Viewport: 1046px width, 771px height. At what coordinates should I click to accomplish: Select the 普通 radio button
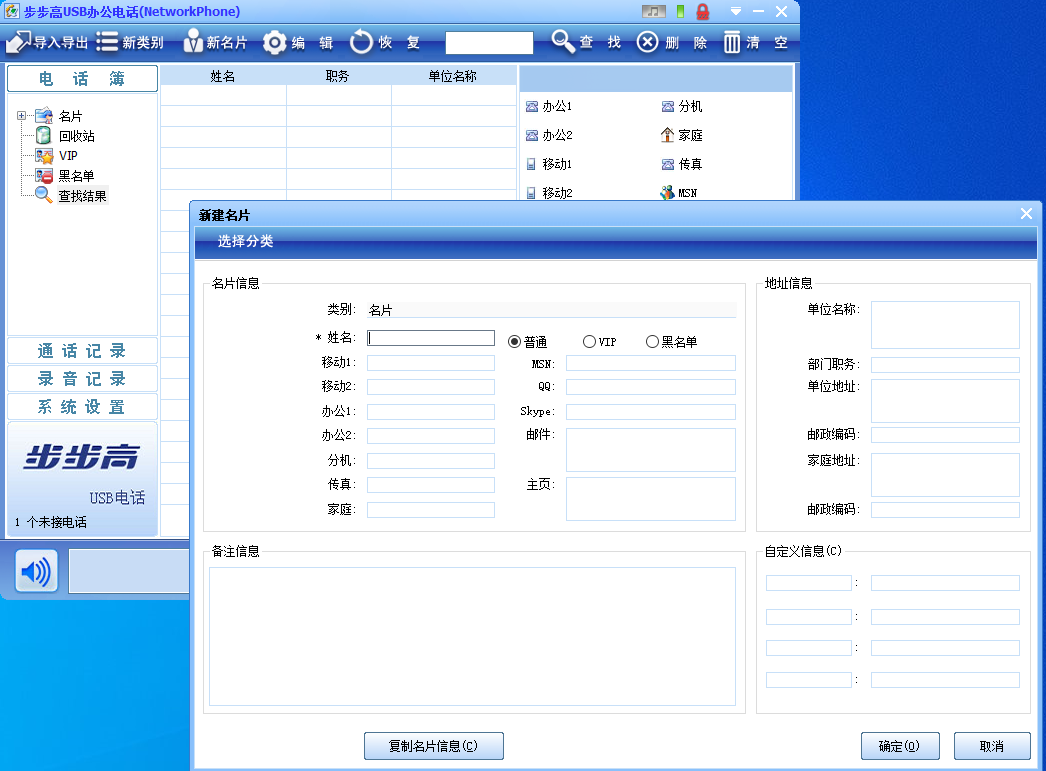click(515, 342)
